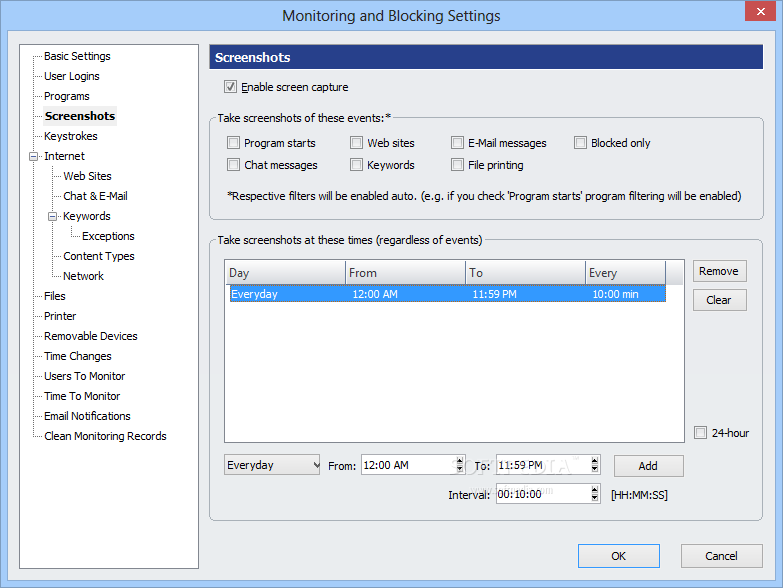Open Basic Settings in the tree
783x588 pixels.
coord(77,56)
